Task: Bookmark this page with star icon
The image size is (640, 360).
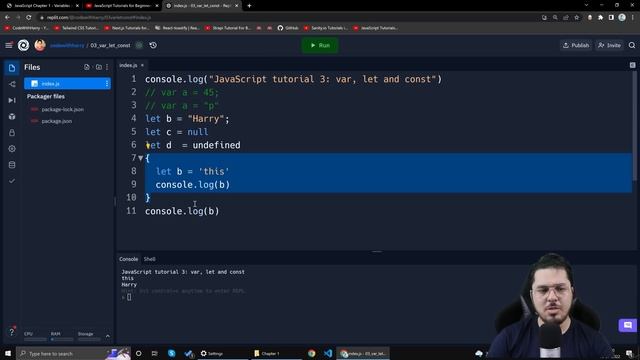Action: point(577,18)
